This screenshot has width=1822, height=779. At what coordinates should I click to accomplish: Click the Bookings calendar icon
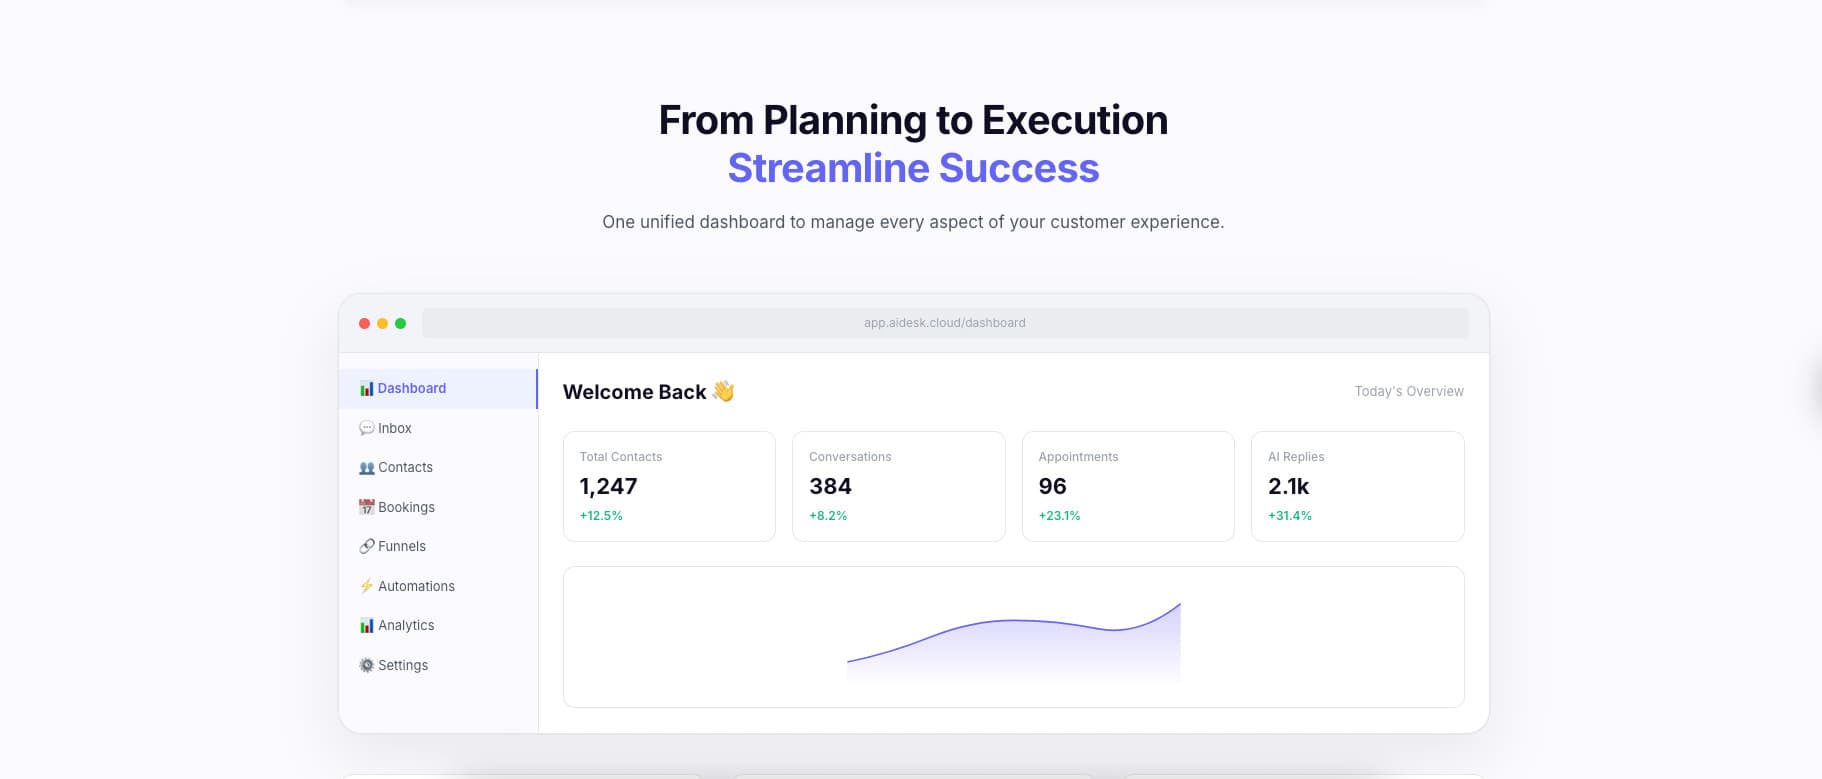click(366, 507)
